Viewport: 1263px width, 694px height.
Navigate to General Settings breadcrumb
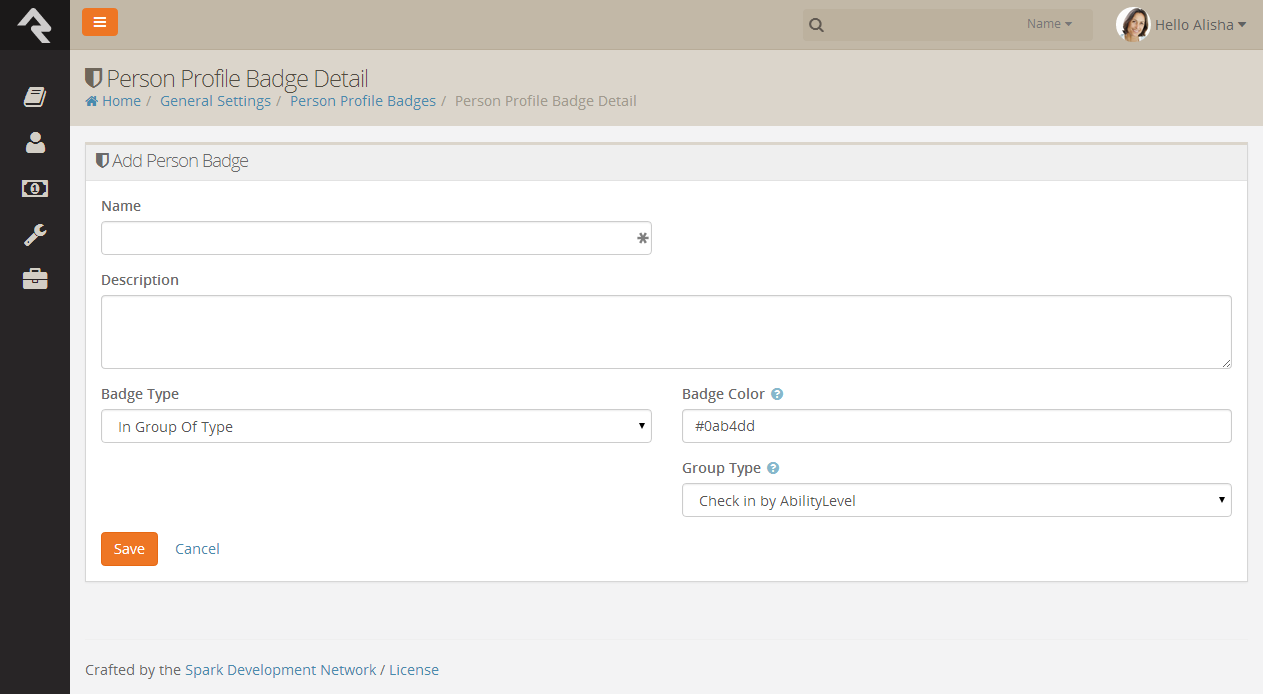point(215,101)
